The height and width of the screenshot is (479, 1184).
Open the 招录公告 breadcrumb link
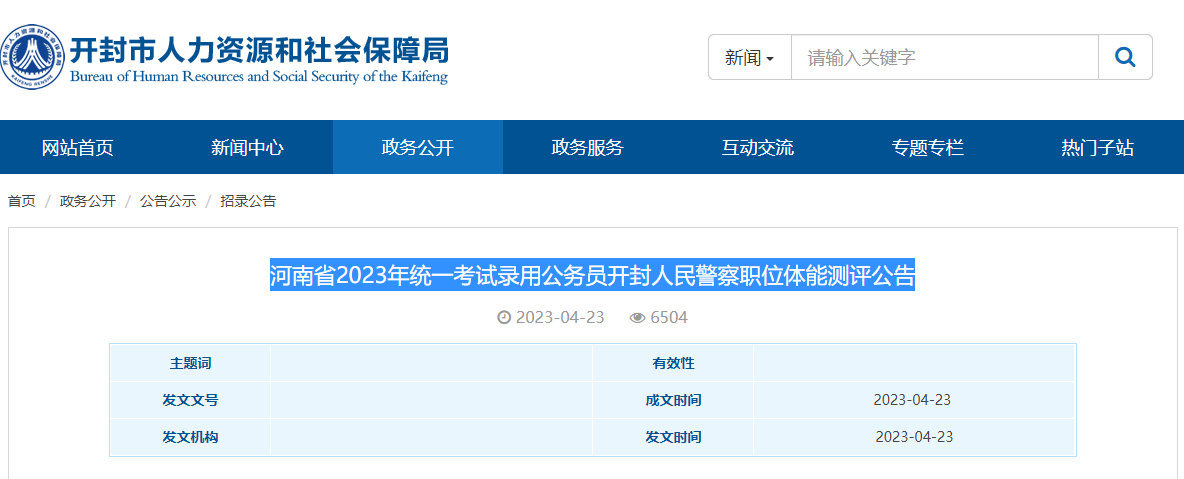click(248, 201)
